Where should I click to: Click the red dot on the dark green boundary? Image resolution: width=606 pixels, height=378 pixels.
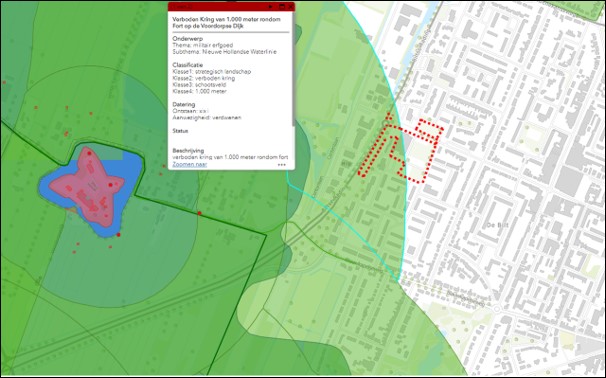(x=199, y=213)
